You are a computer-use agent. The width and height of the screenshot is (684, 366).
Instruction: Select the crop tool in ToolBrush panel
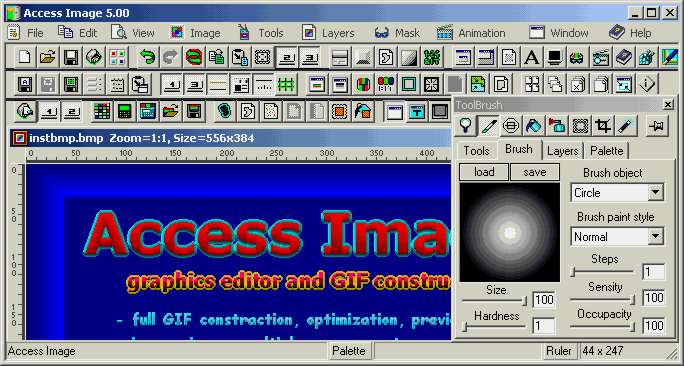coord(602,126)
